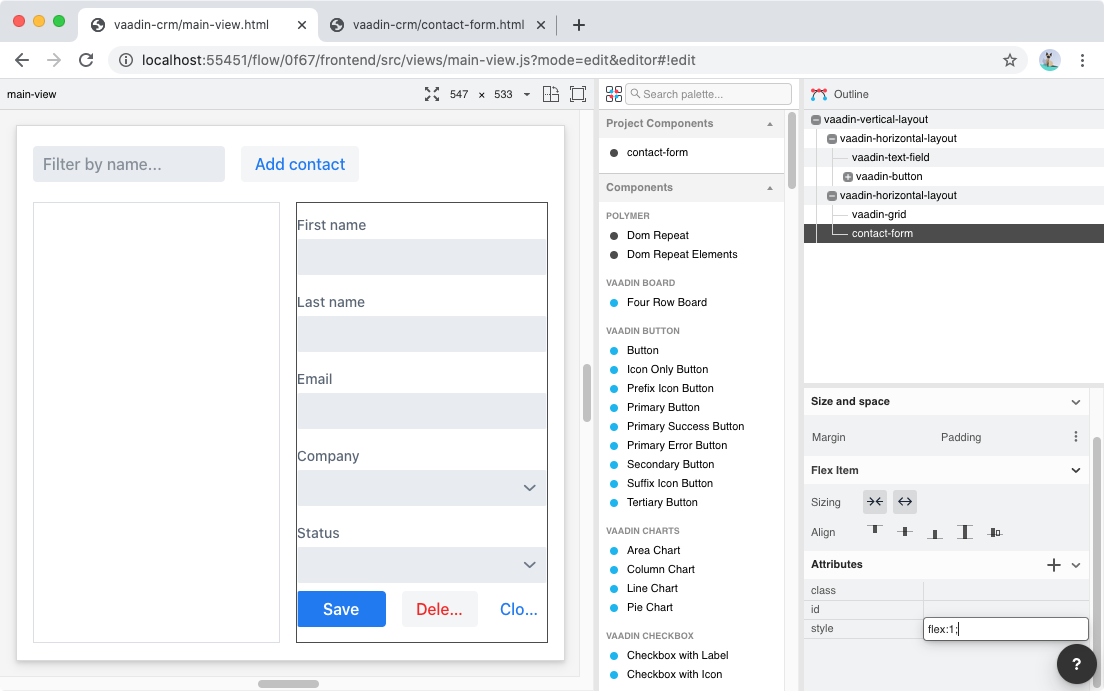
Task: Select the align top icon
Action: 875,532
